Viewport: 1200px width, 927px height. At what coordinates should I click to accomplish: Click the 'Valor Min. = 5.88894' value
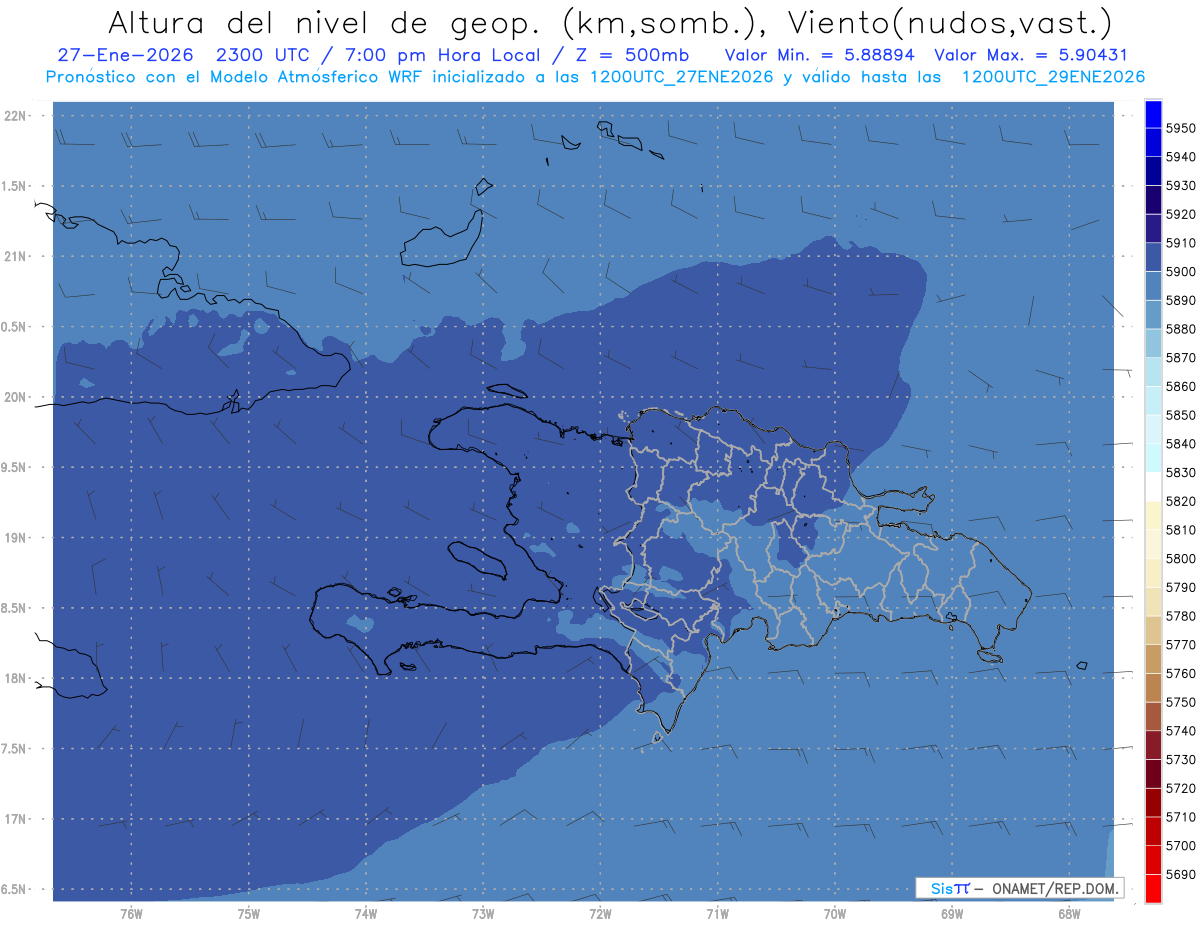pos(818,55)
